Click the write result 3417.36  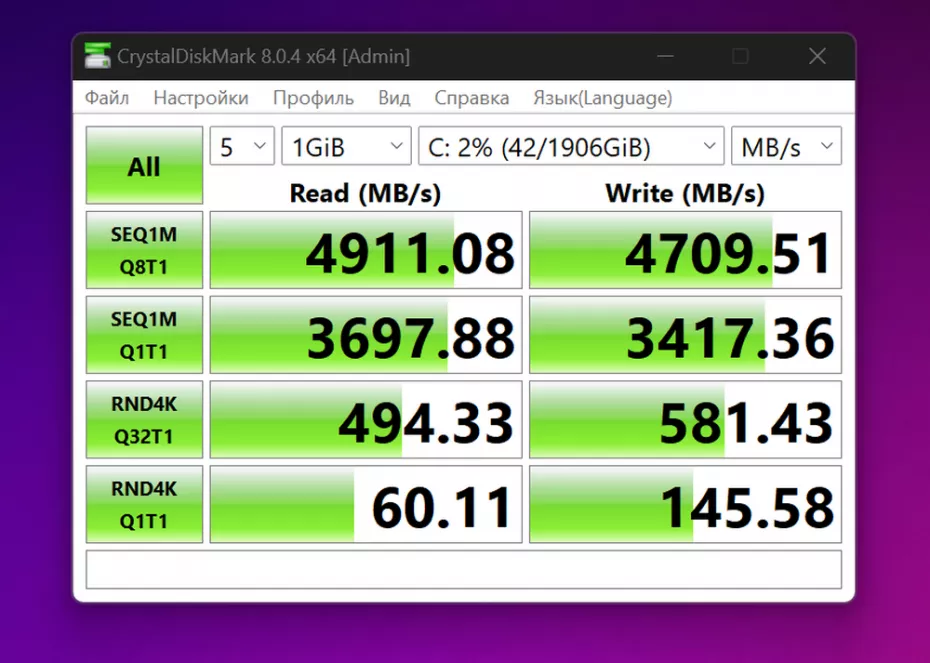pyautogui.click(x=686, y=335)
